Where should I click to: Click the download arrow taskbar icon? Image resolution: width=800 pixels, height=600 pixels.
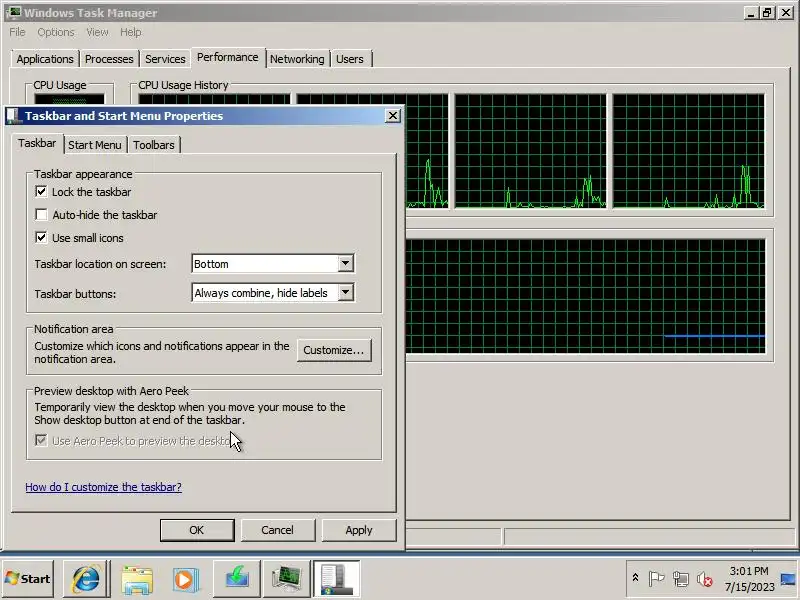coord(236,579)
